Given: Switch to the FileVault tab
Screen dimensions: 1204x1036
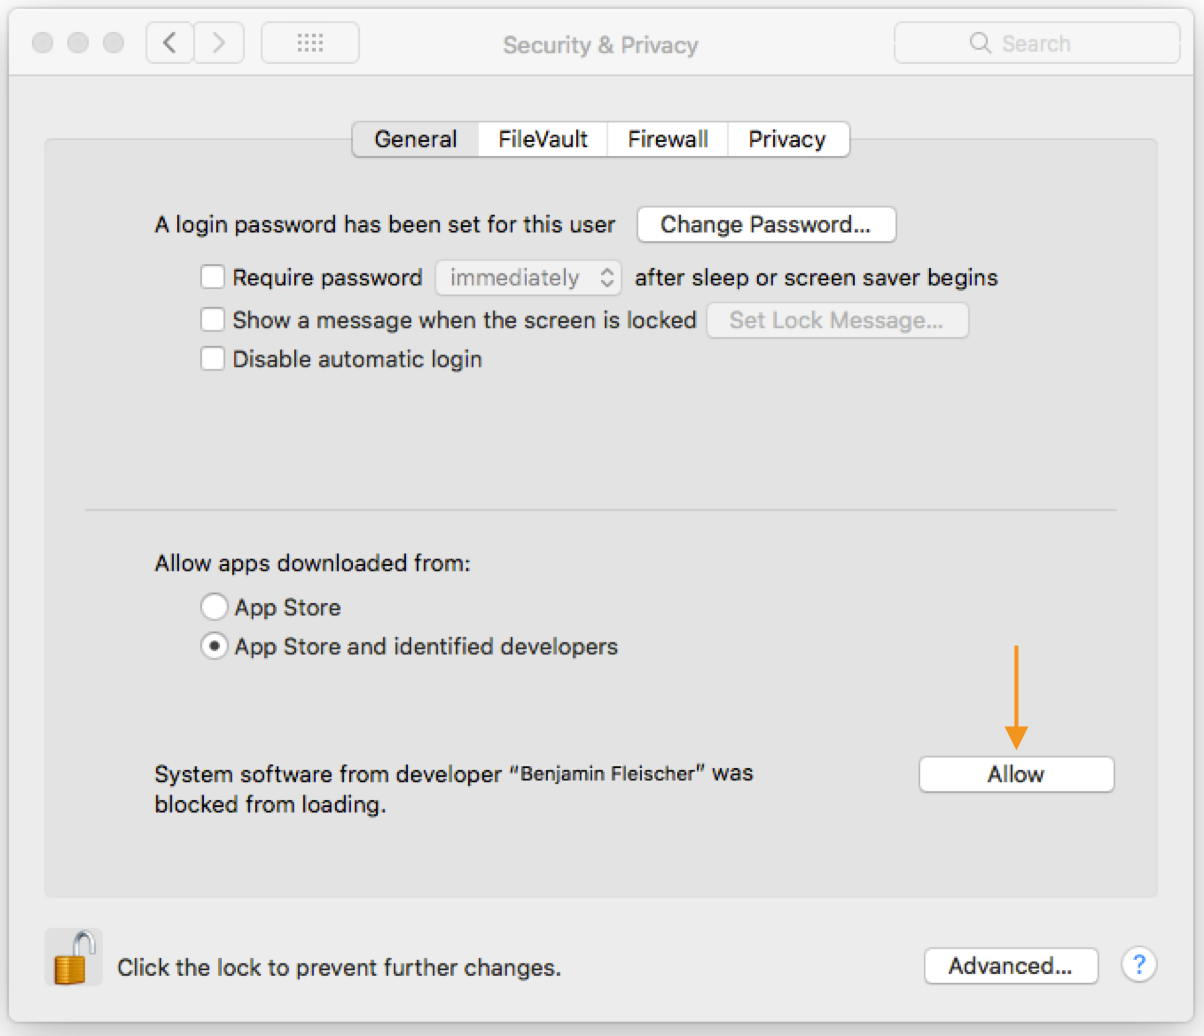Looking at the screenshot, I should (x=543, y=139).
